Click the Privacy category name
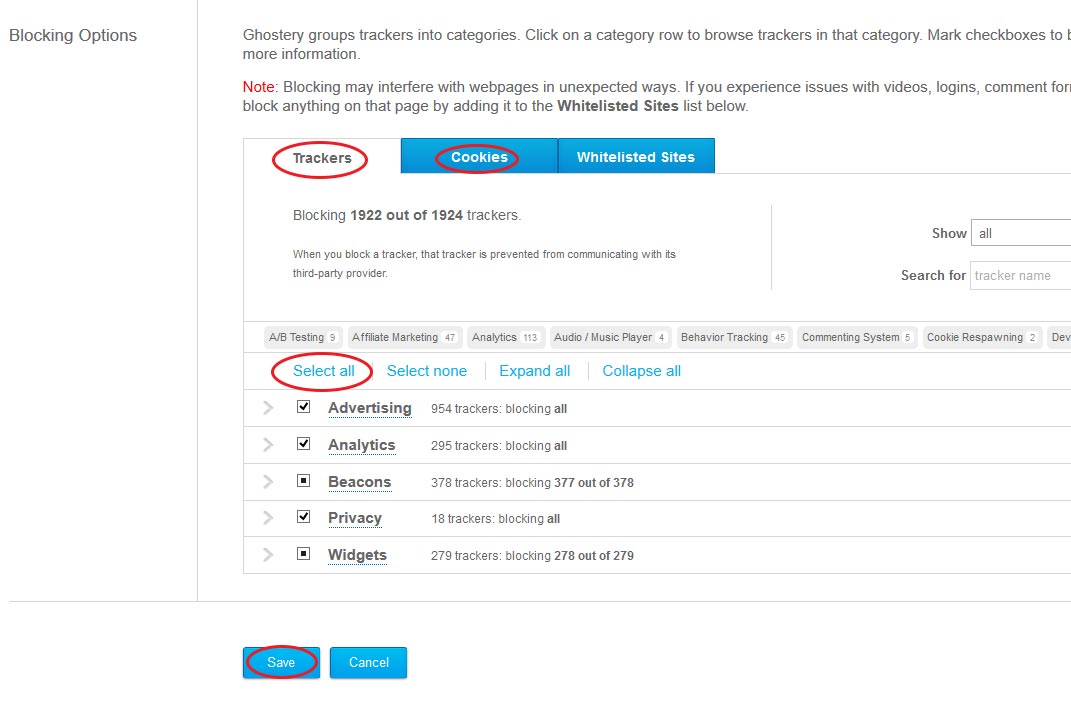 click(x=354, y=518)
